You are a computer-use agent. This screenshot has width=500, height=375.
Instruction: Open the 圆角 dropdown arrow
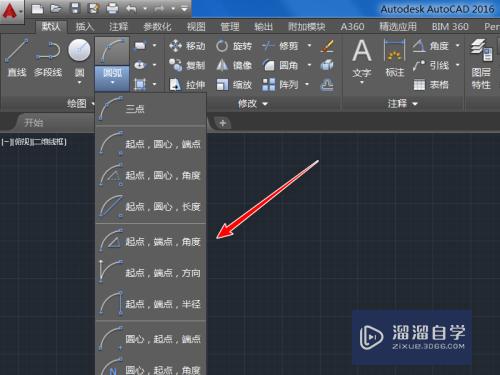pos(309,65)
